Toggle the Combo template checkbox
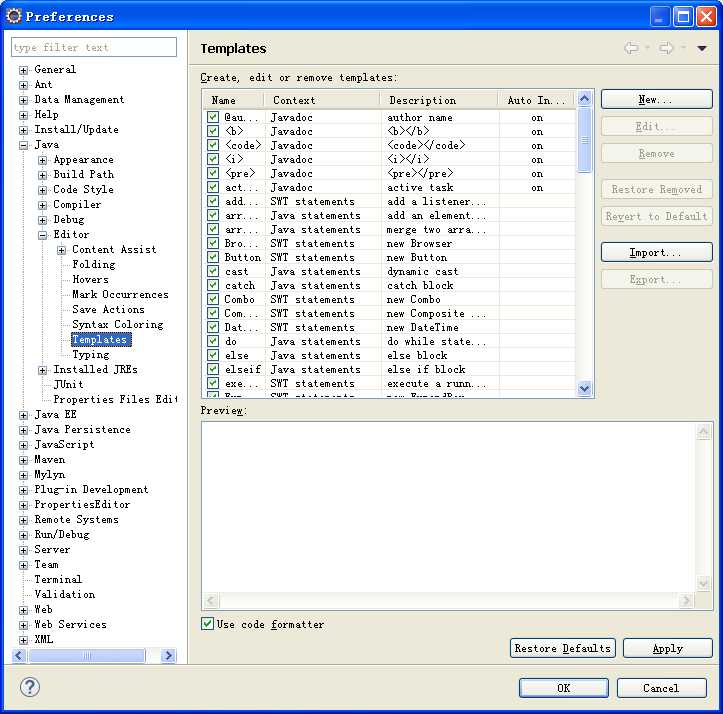Viewport: 723px width, 714px height. [x=213, y=299]
